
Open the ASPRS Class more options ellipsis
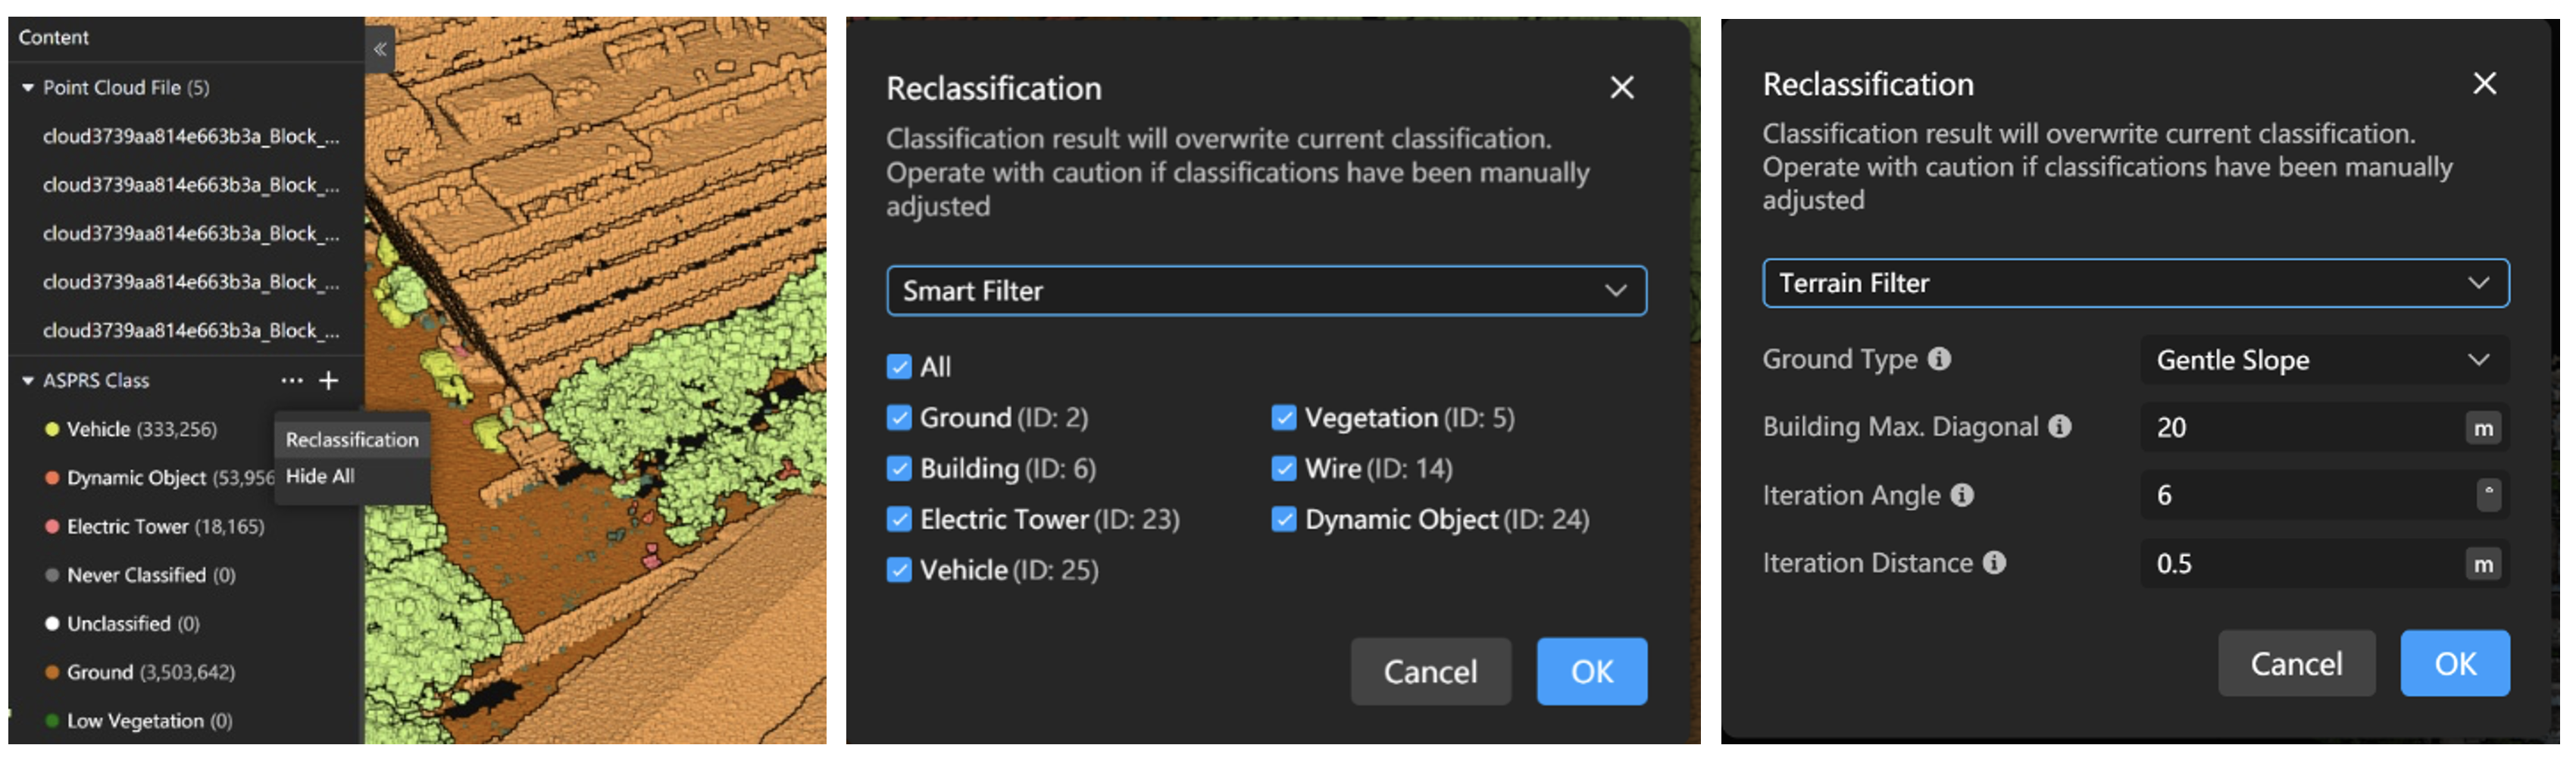coord(292,380)
